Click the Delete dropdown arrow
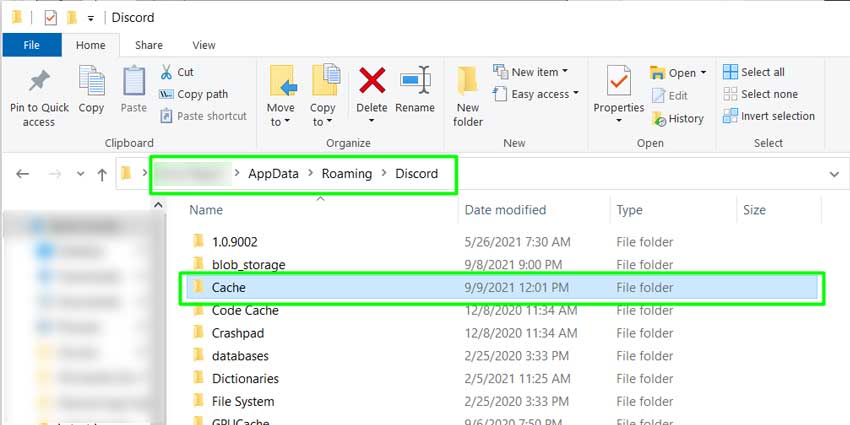This screenshot has height=425, width=850. click(x=372, y=121)
